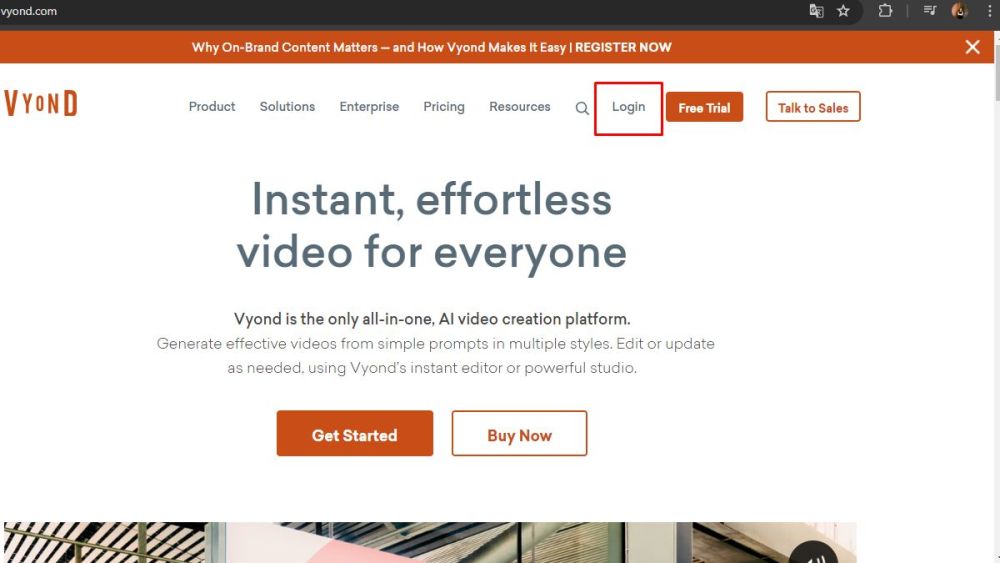The width and height of the screenshot is (1000, 563).
Task: Click the Talk to Sales button
Action: [x=813, y=107]
